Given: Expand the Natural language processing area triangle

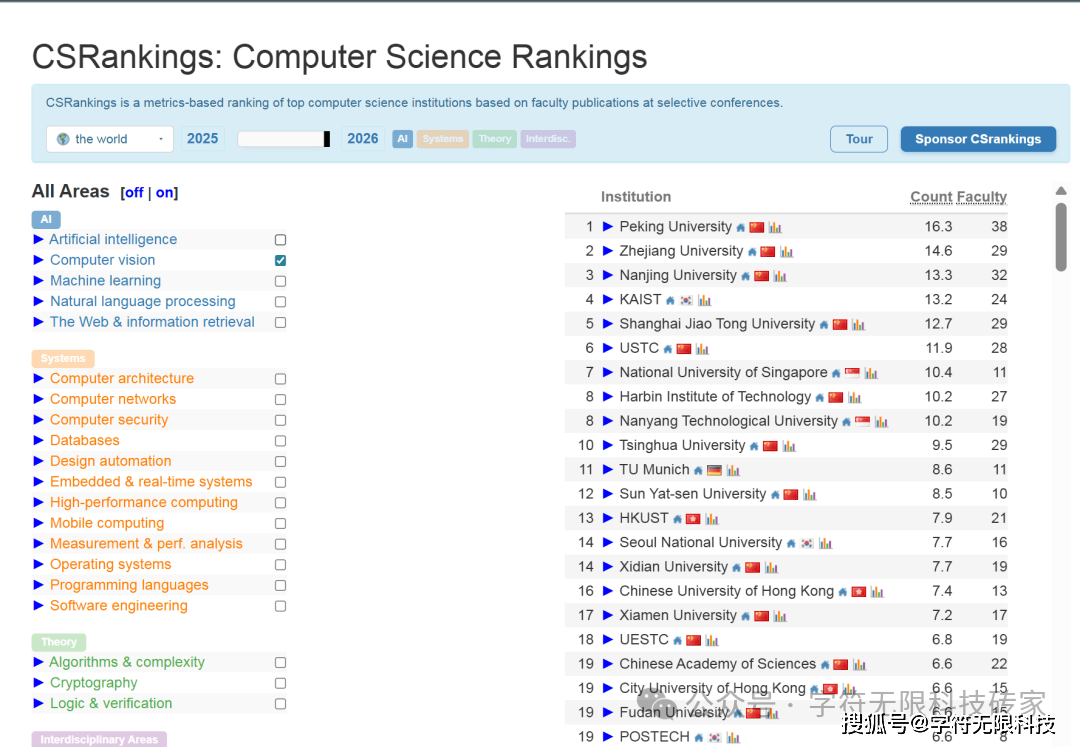Looking at the screenshot, I should pos(39,301).
